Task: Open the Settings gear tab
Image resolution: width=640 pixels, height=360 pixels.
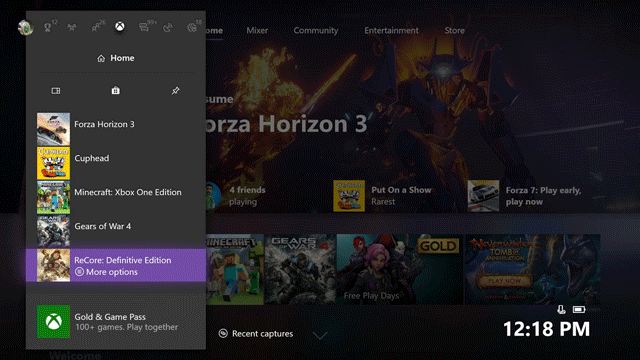Action: click(192, 27)
